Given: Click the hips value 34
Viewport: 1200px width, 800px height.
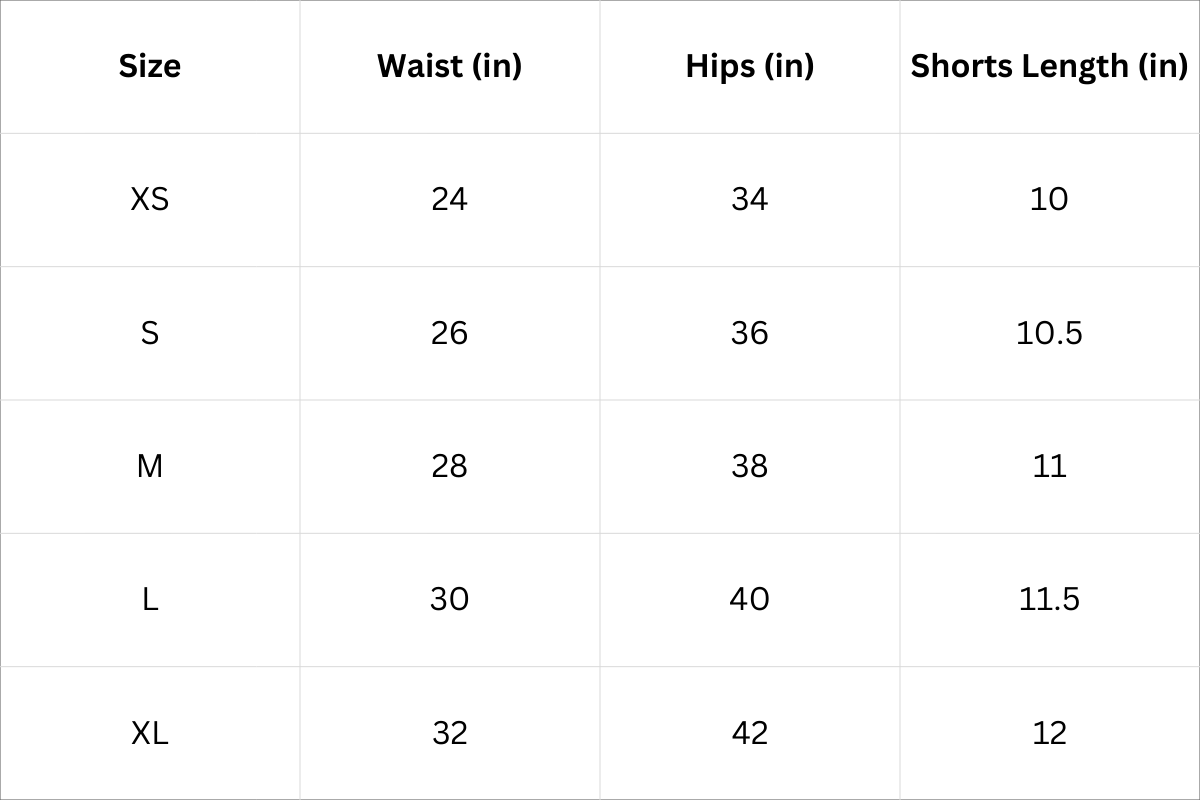Looking at the screenshot, I should (x=749, y=199).
